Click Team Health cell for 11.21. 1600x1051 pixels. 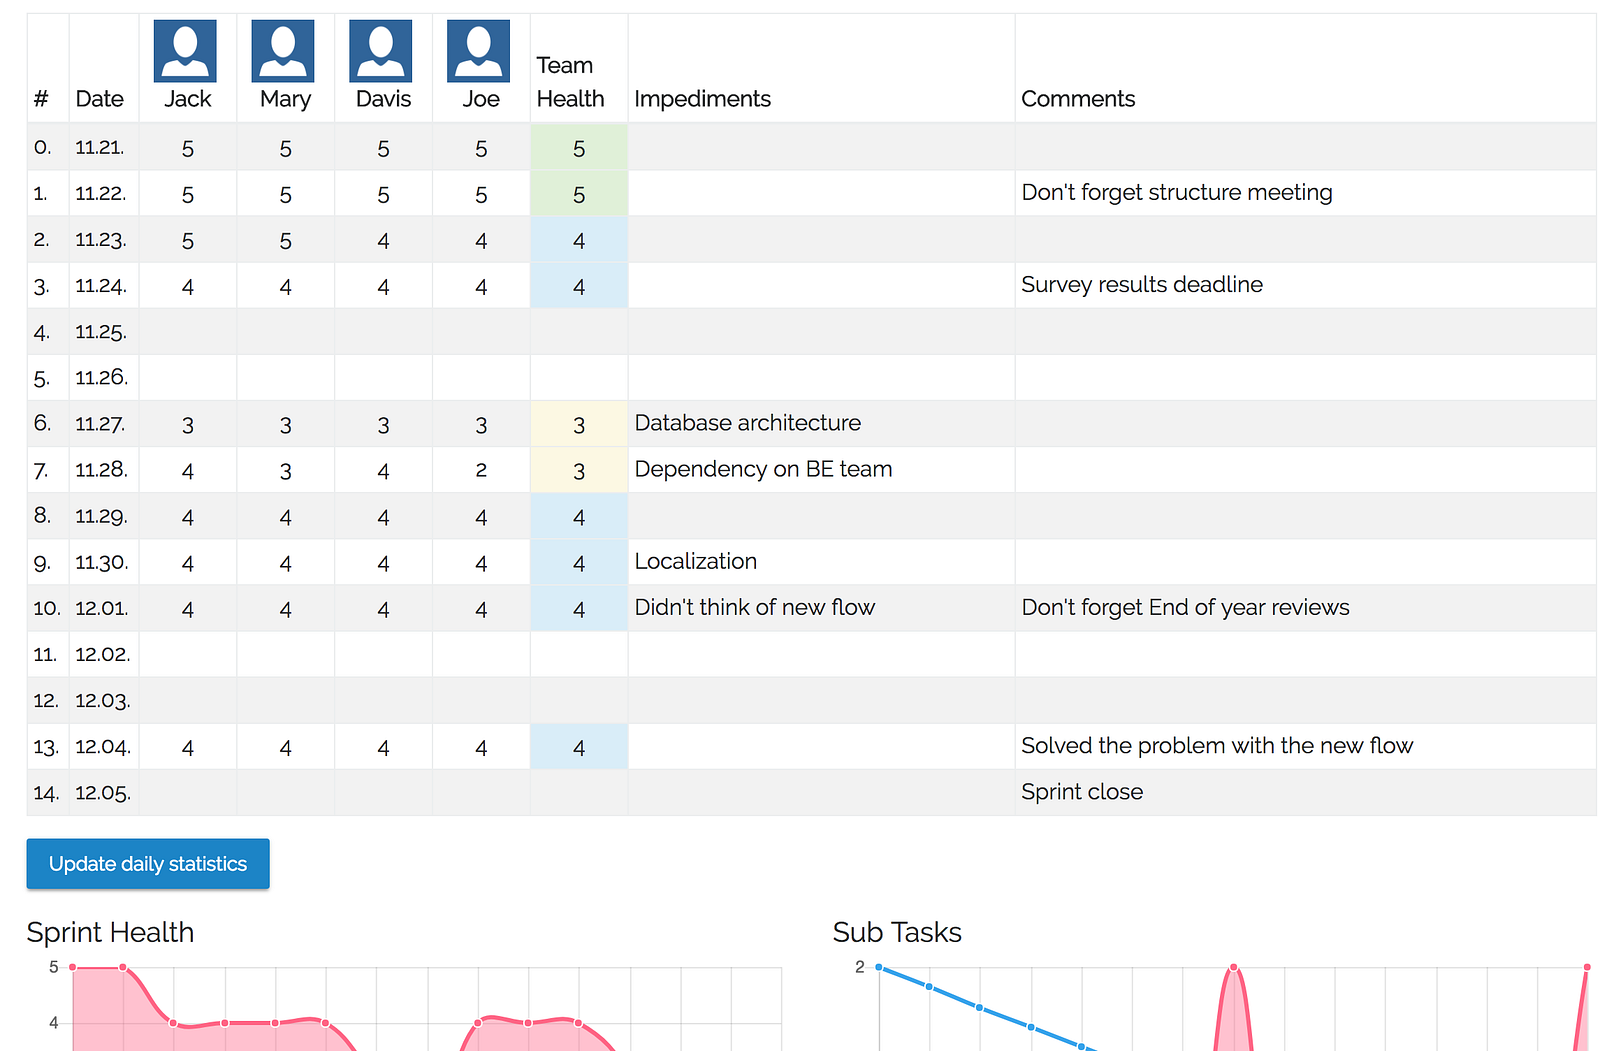coord(579,148)
